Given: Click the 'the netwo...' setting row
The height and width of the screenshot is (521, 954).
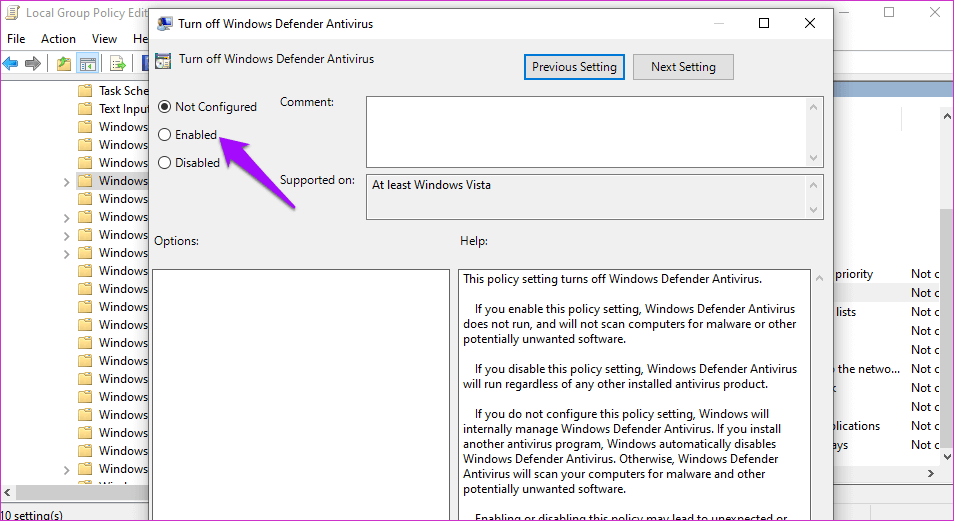Looking at the screenshot, I should pos(886,369).
